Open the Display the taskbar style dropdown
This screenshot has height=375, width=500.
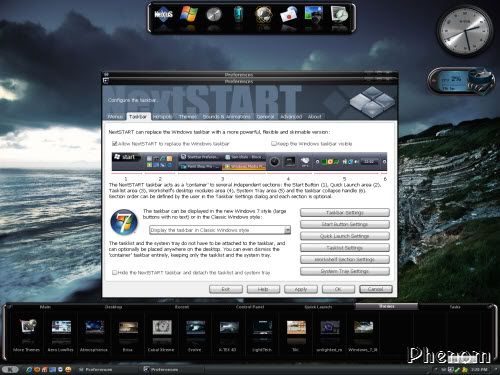point(220,230)
